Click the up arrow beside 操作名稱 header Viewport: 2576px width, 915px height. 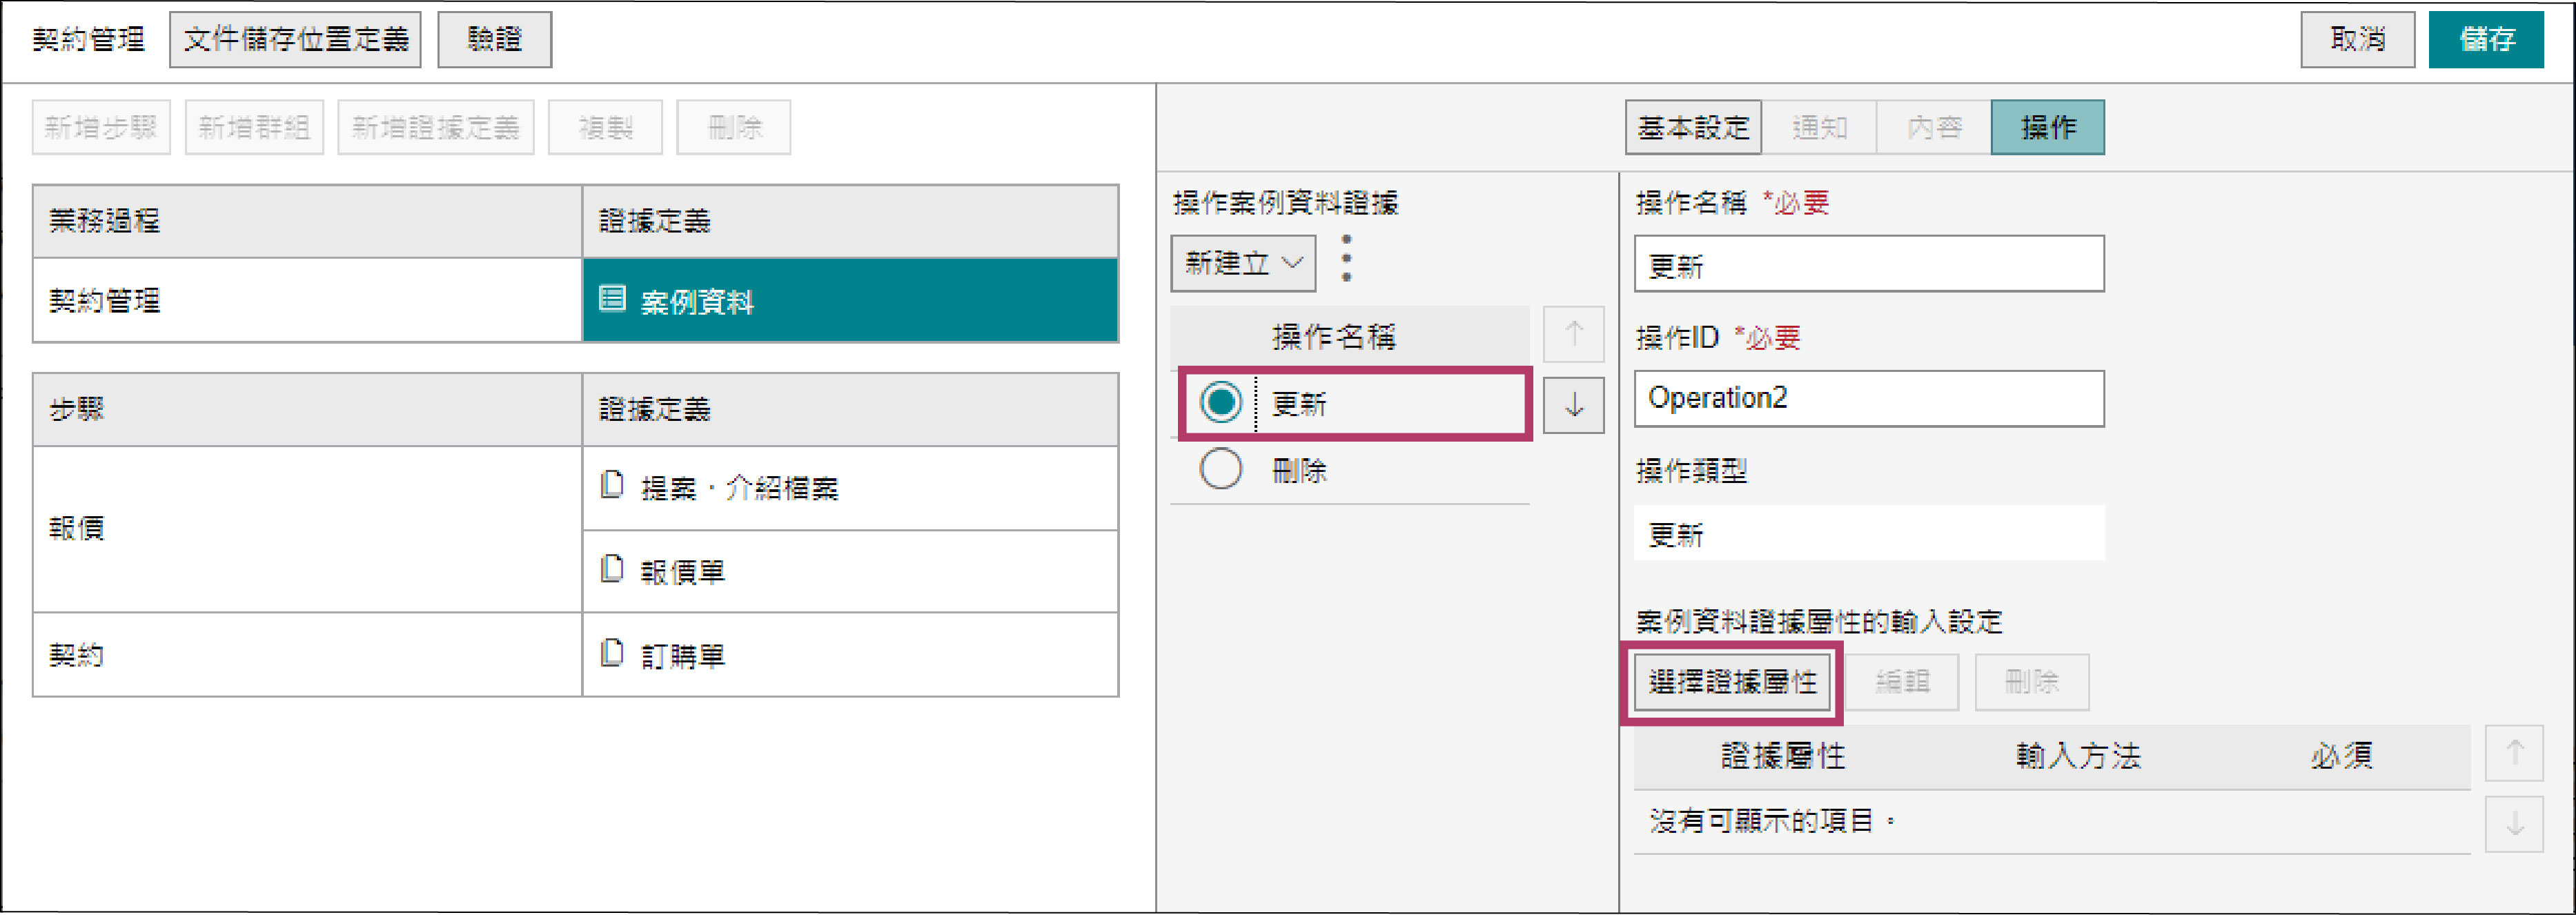pyautogui.click(x=1573, y=334)
